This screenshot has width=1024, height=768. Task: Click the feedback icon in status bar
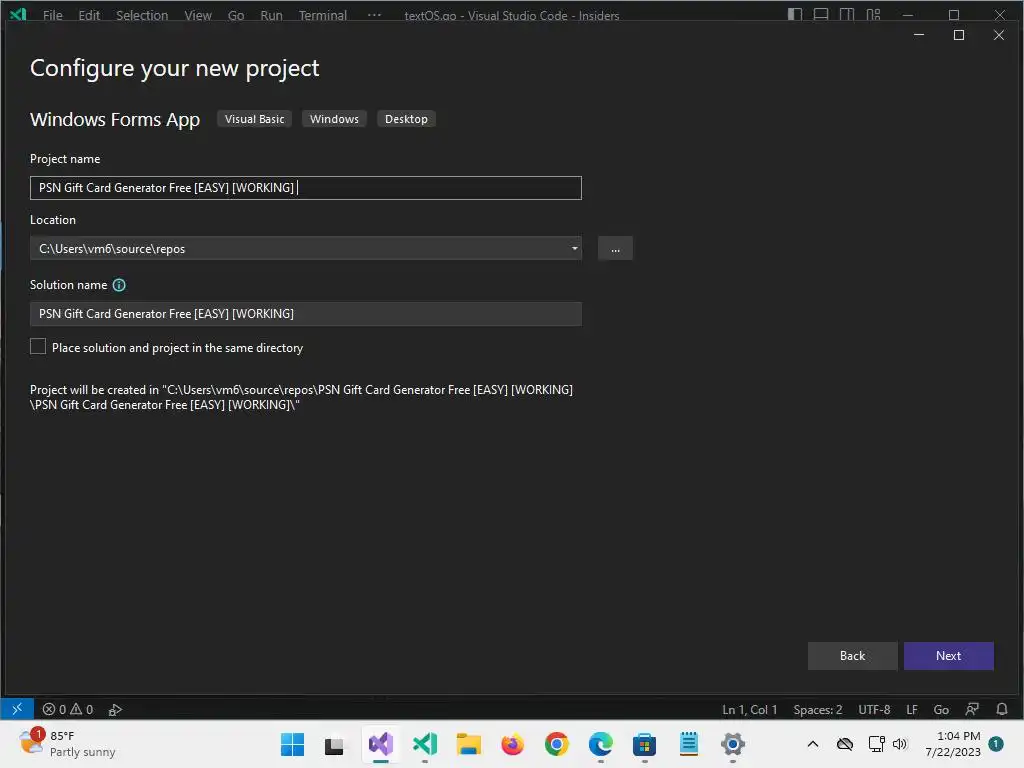tap(972, 709)
